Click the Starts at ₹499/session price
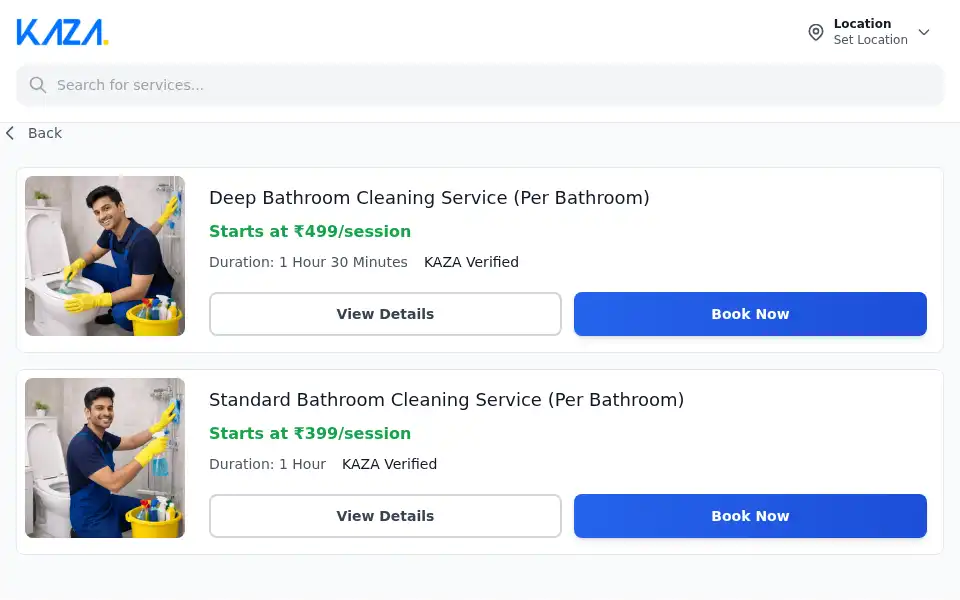Screen dimensions: 960x600 (x=310, y=231)
